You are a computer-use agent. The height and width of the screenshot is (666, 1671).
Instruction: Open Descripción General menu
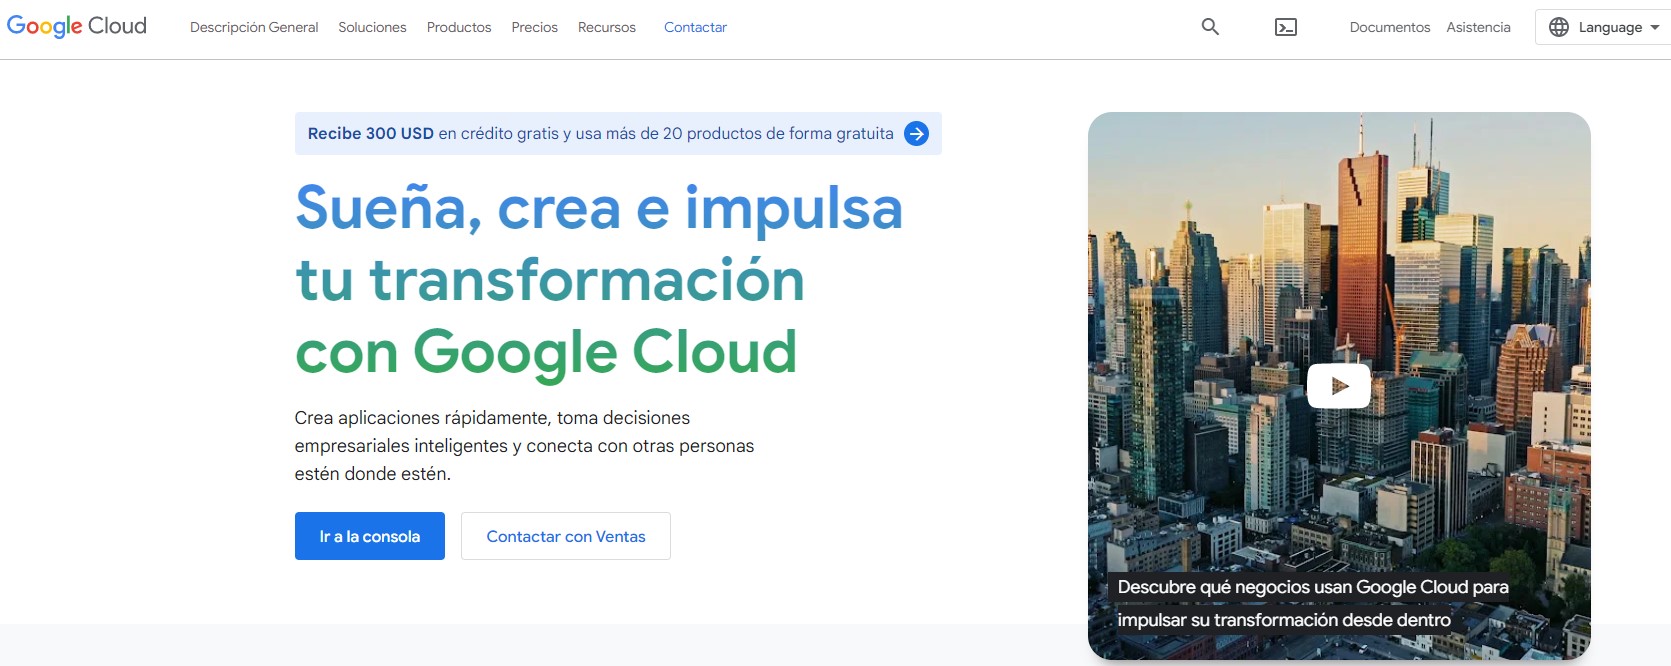point(254,27)
